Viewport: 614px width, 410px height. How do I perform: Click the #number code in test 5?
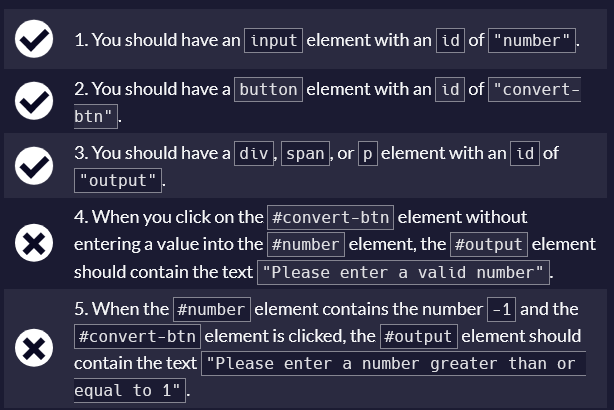211,308
